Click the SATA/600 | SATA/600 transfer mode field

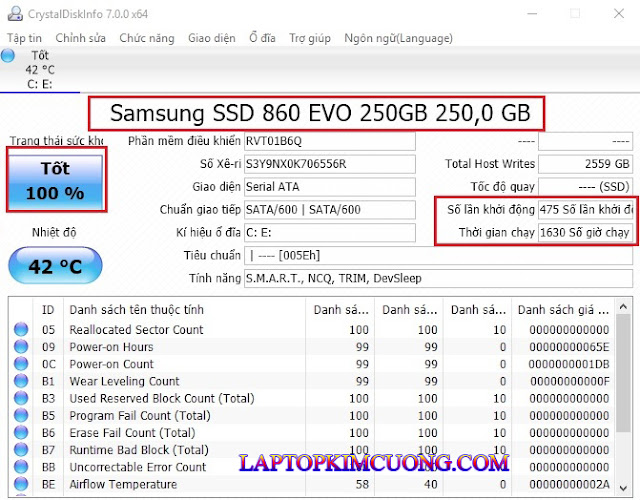[x=330, y=210]
